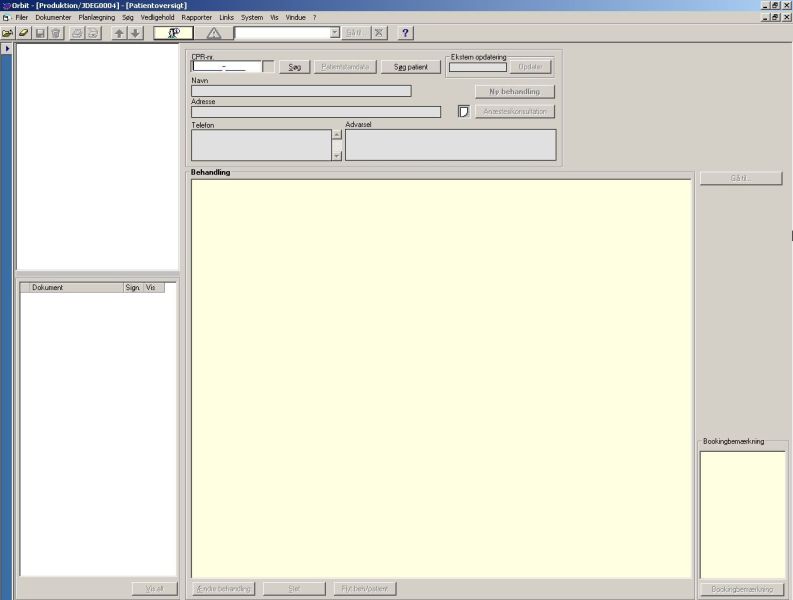Click the Telefon list up arrow
793x600 pixels.
point(337,135)
